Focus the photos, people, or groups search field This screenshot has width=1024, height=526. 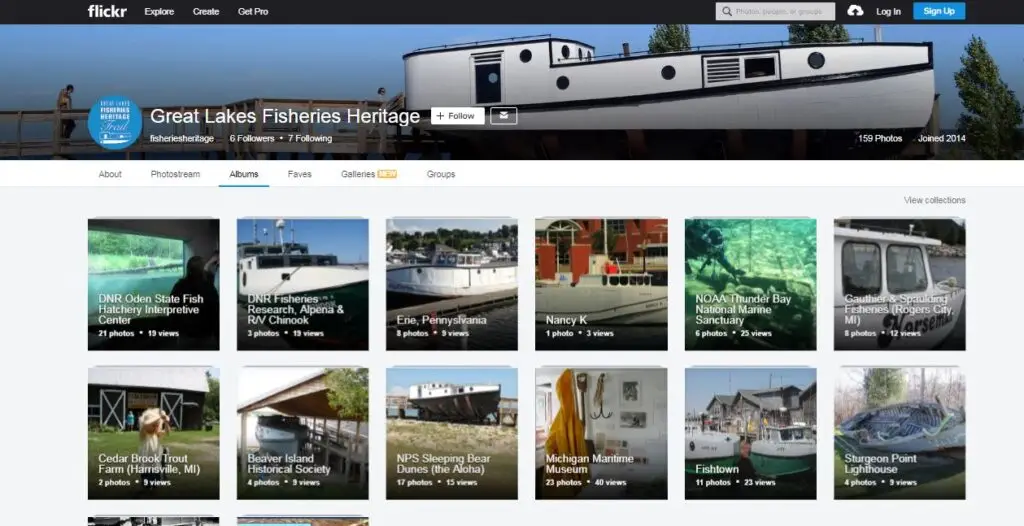(775, 11)
